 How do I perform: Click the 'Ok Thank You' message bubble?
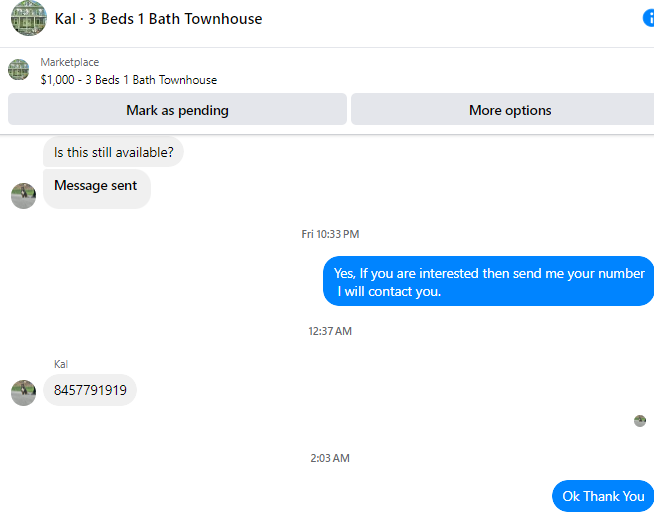click(603, 496)
